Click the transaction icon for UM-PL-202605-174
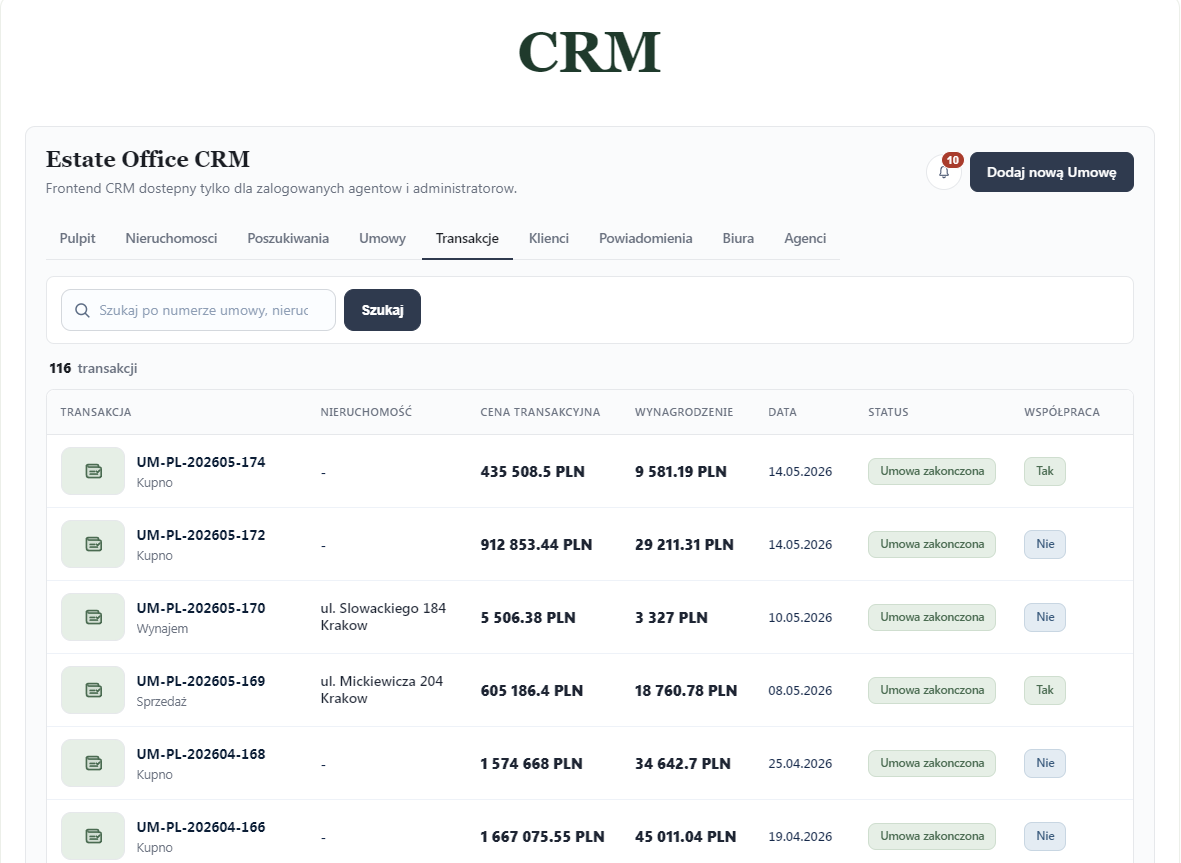Image resolution: width=1181 pixels, height=863 pixels. coord(93,471)
